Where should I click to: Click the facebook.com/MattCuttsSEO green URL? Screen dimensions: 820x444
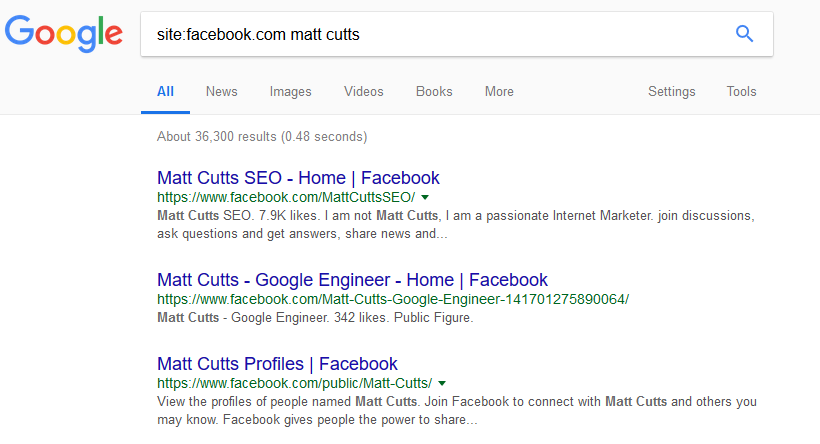[286, 197]
